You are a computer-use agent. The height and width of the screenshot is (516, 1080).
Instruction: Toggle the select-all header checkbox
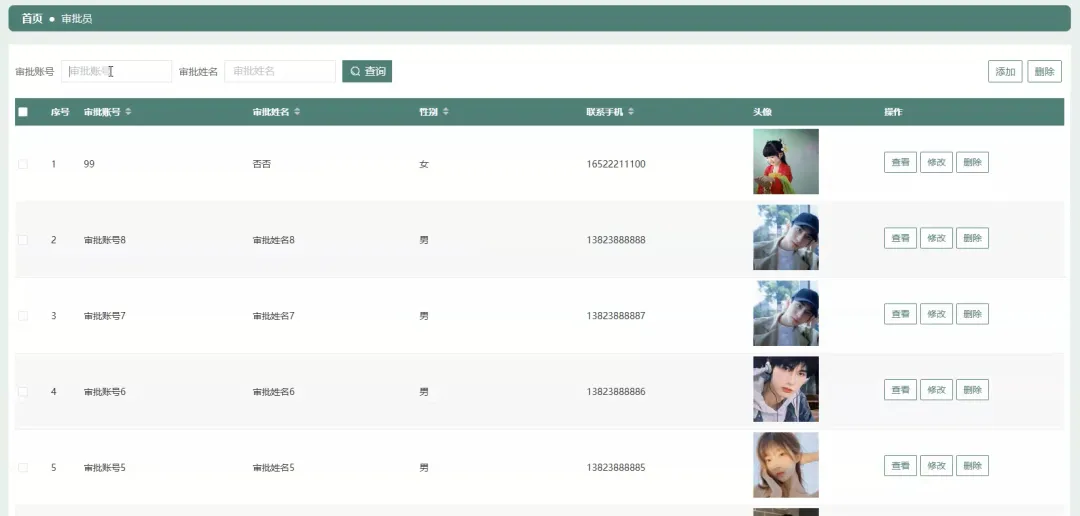point(23,112)
